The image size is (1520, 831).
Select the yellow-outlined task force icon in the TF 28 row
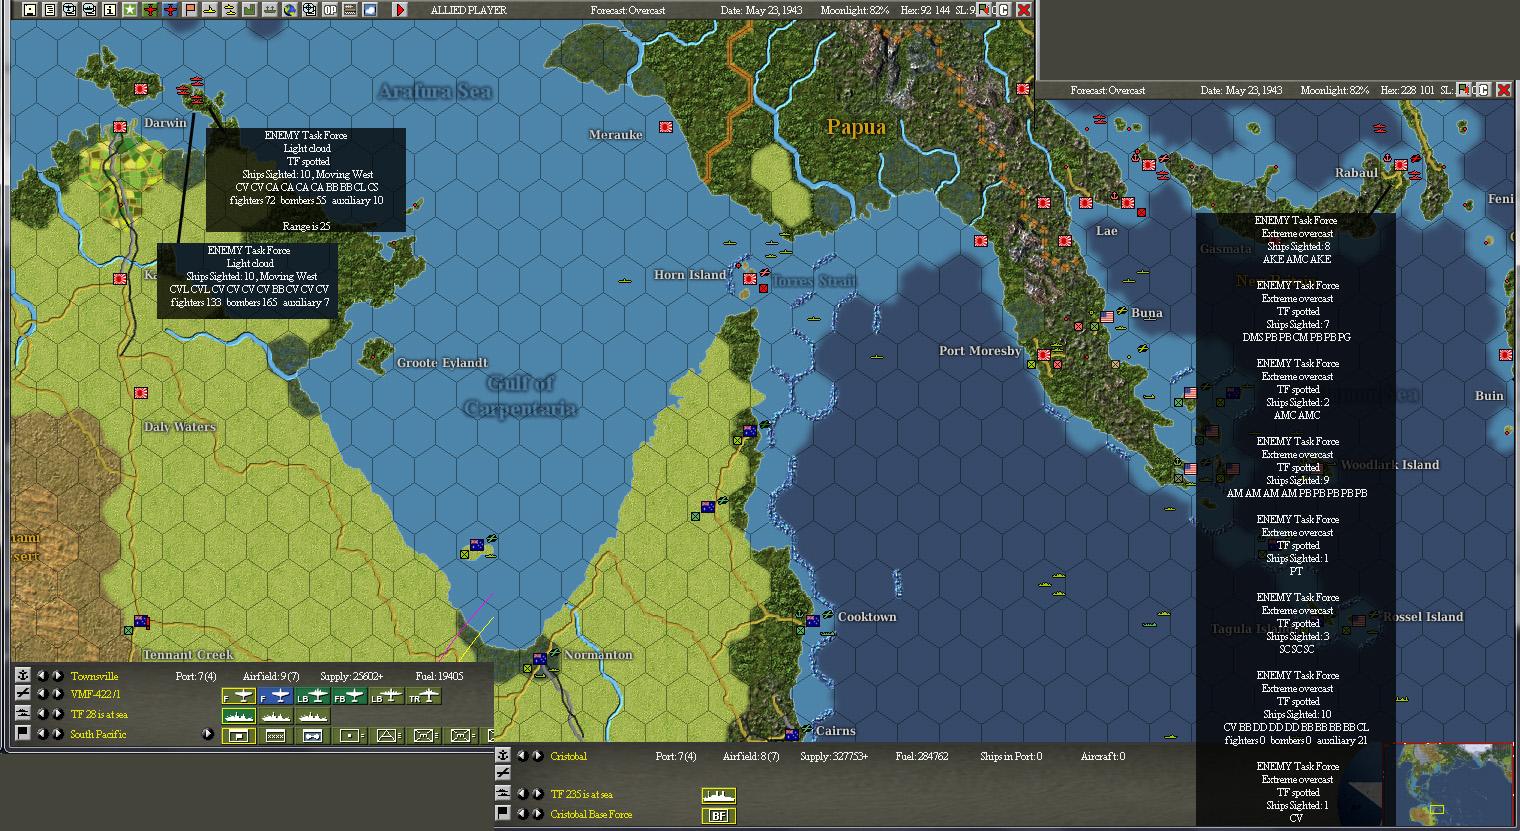coord(238,716)
